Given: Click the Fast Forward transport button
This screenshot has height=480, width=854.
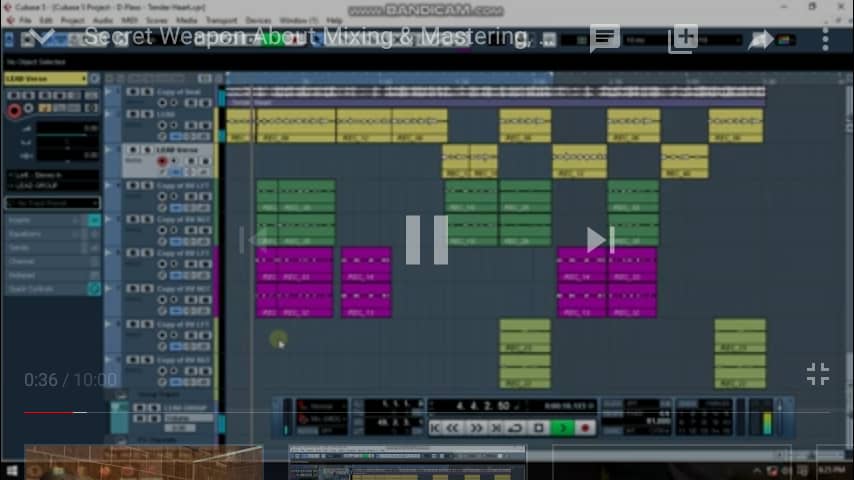Looking at the screenshot, I should coord(476,428).
